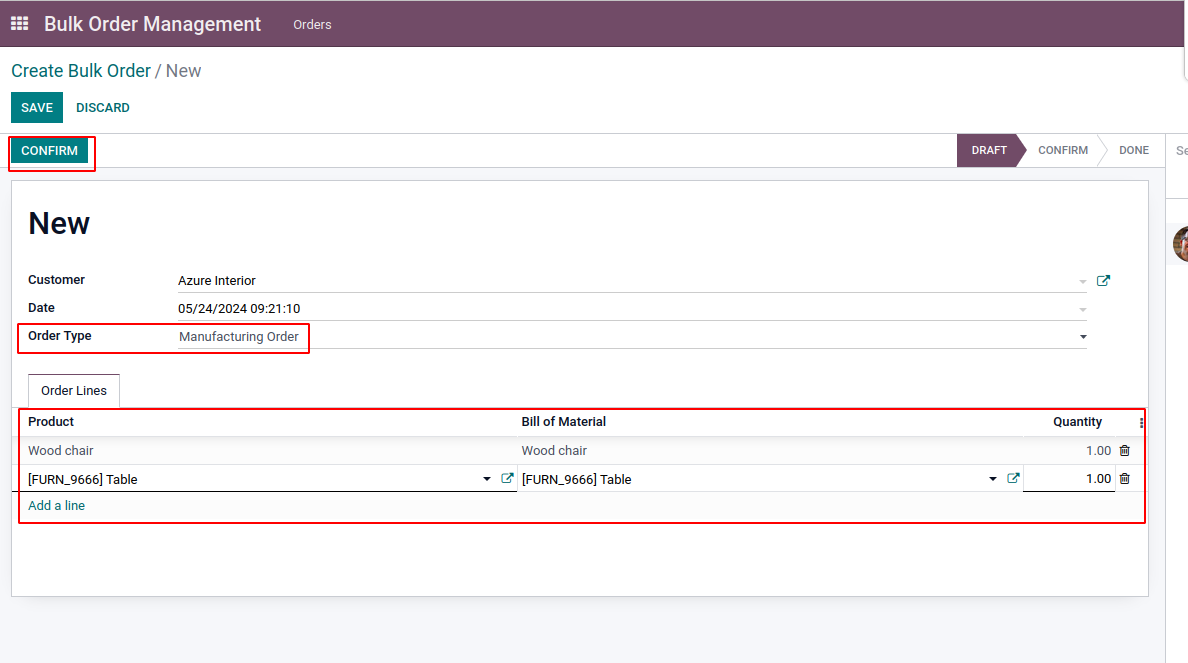The height and width of the screenshot is (663, 1188).
Task: Click the New record title heading
Action: click(59, 224)
